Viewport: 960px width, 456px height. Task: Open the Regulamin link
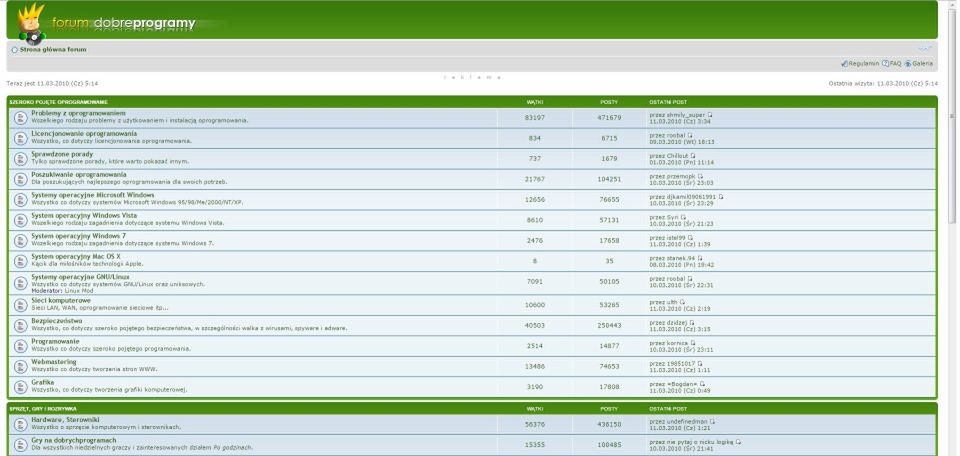pos(864,64)
